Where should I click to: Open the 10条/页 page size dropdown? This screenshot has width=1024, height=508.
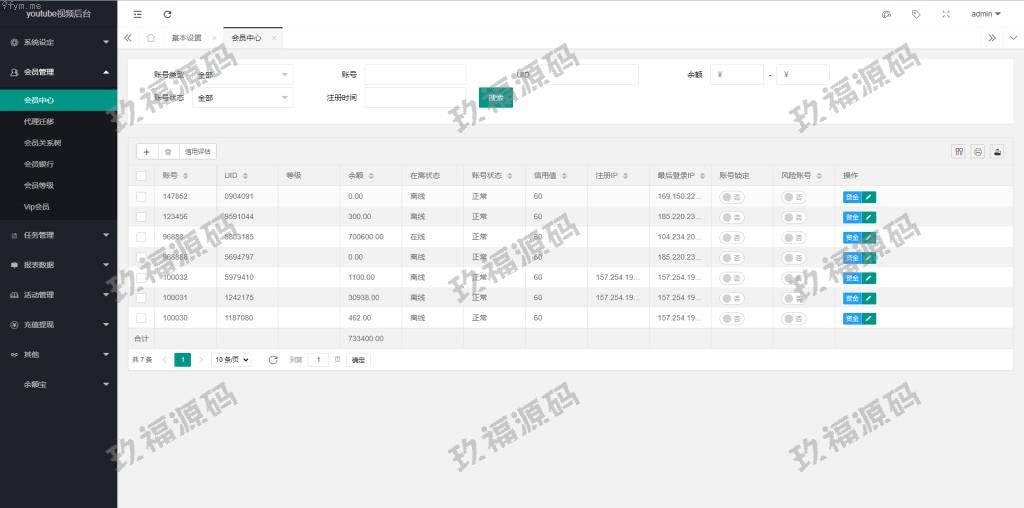click(x=231, y=359)
